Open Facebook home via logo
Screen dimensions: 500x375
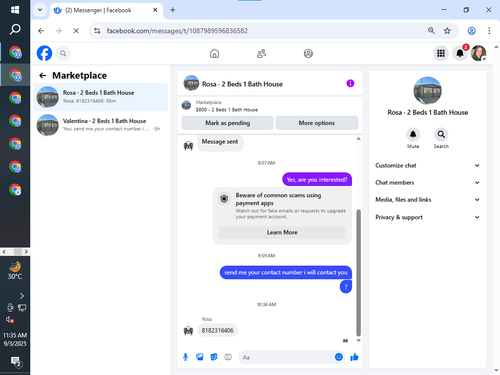tap(44, 53)
